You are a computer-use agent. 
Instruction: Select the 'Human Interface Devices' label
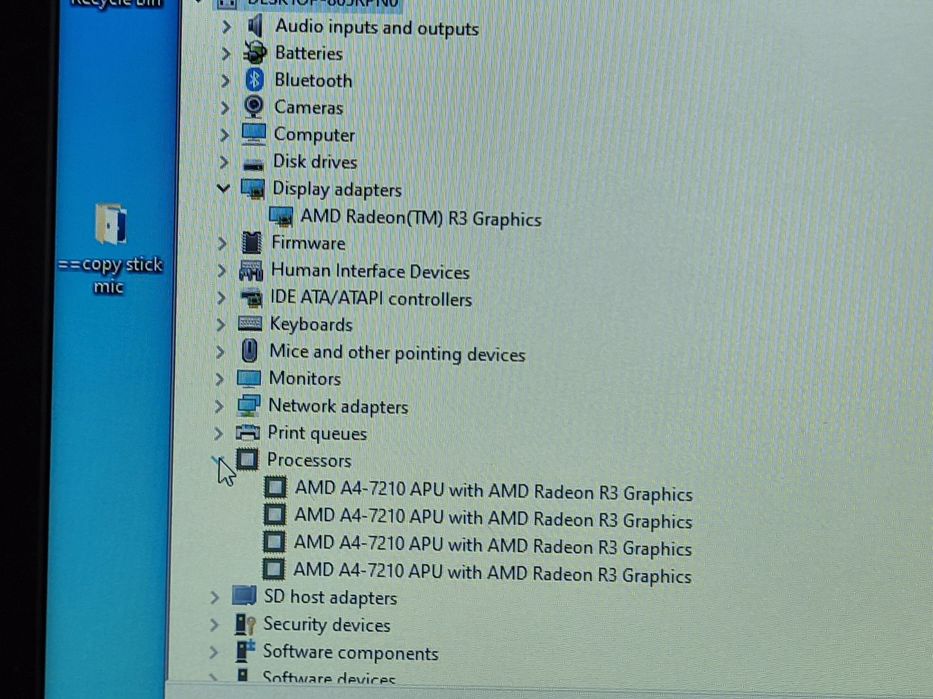(370, 271)
